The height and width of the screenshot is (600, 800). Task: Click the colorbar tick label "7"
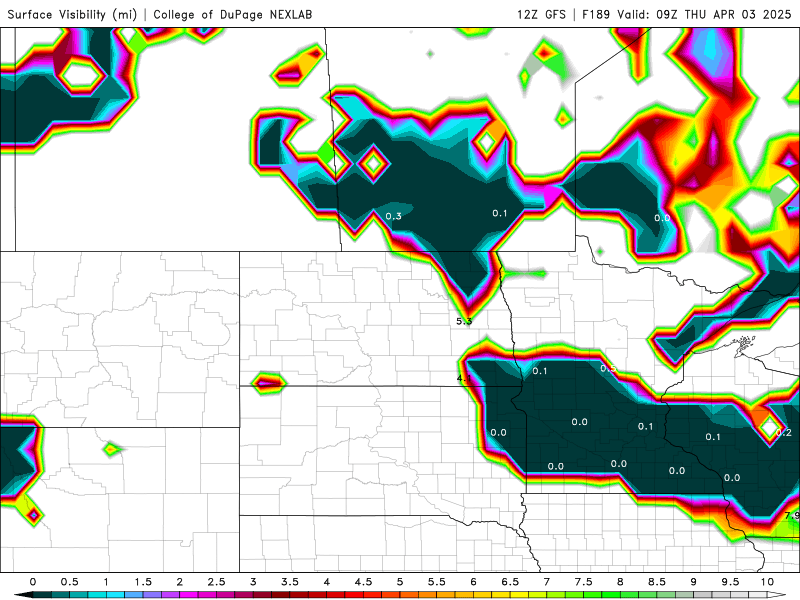tap(546, 582)
